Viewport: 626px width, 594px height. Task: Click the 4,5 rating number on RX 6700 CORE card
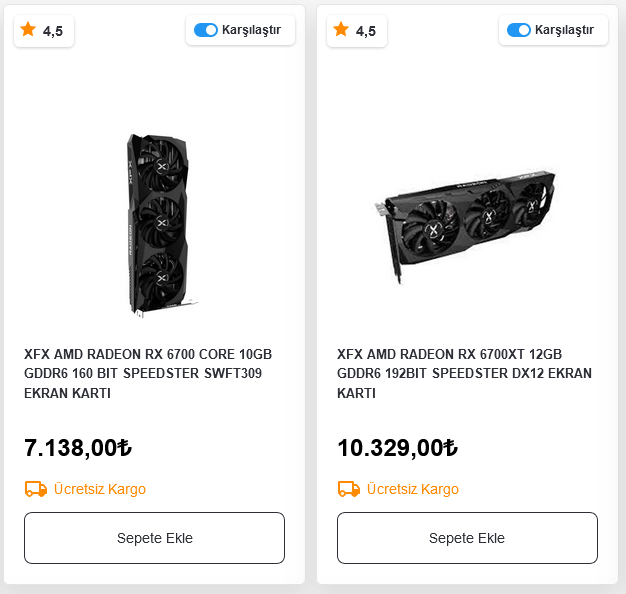[53, 31]
